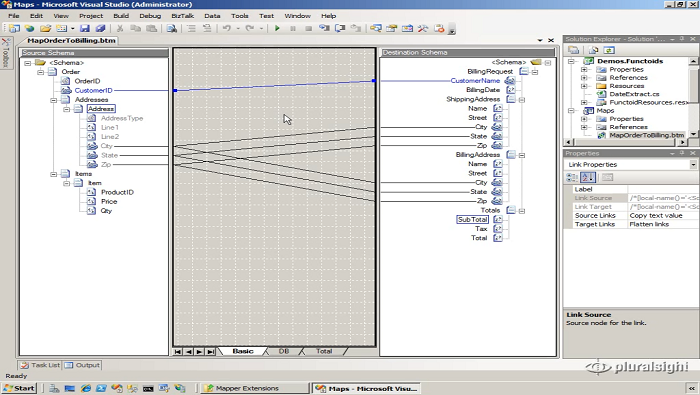Select the Basic grid page tab

tap(243, 351)
